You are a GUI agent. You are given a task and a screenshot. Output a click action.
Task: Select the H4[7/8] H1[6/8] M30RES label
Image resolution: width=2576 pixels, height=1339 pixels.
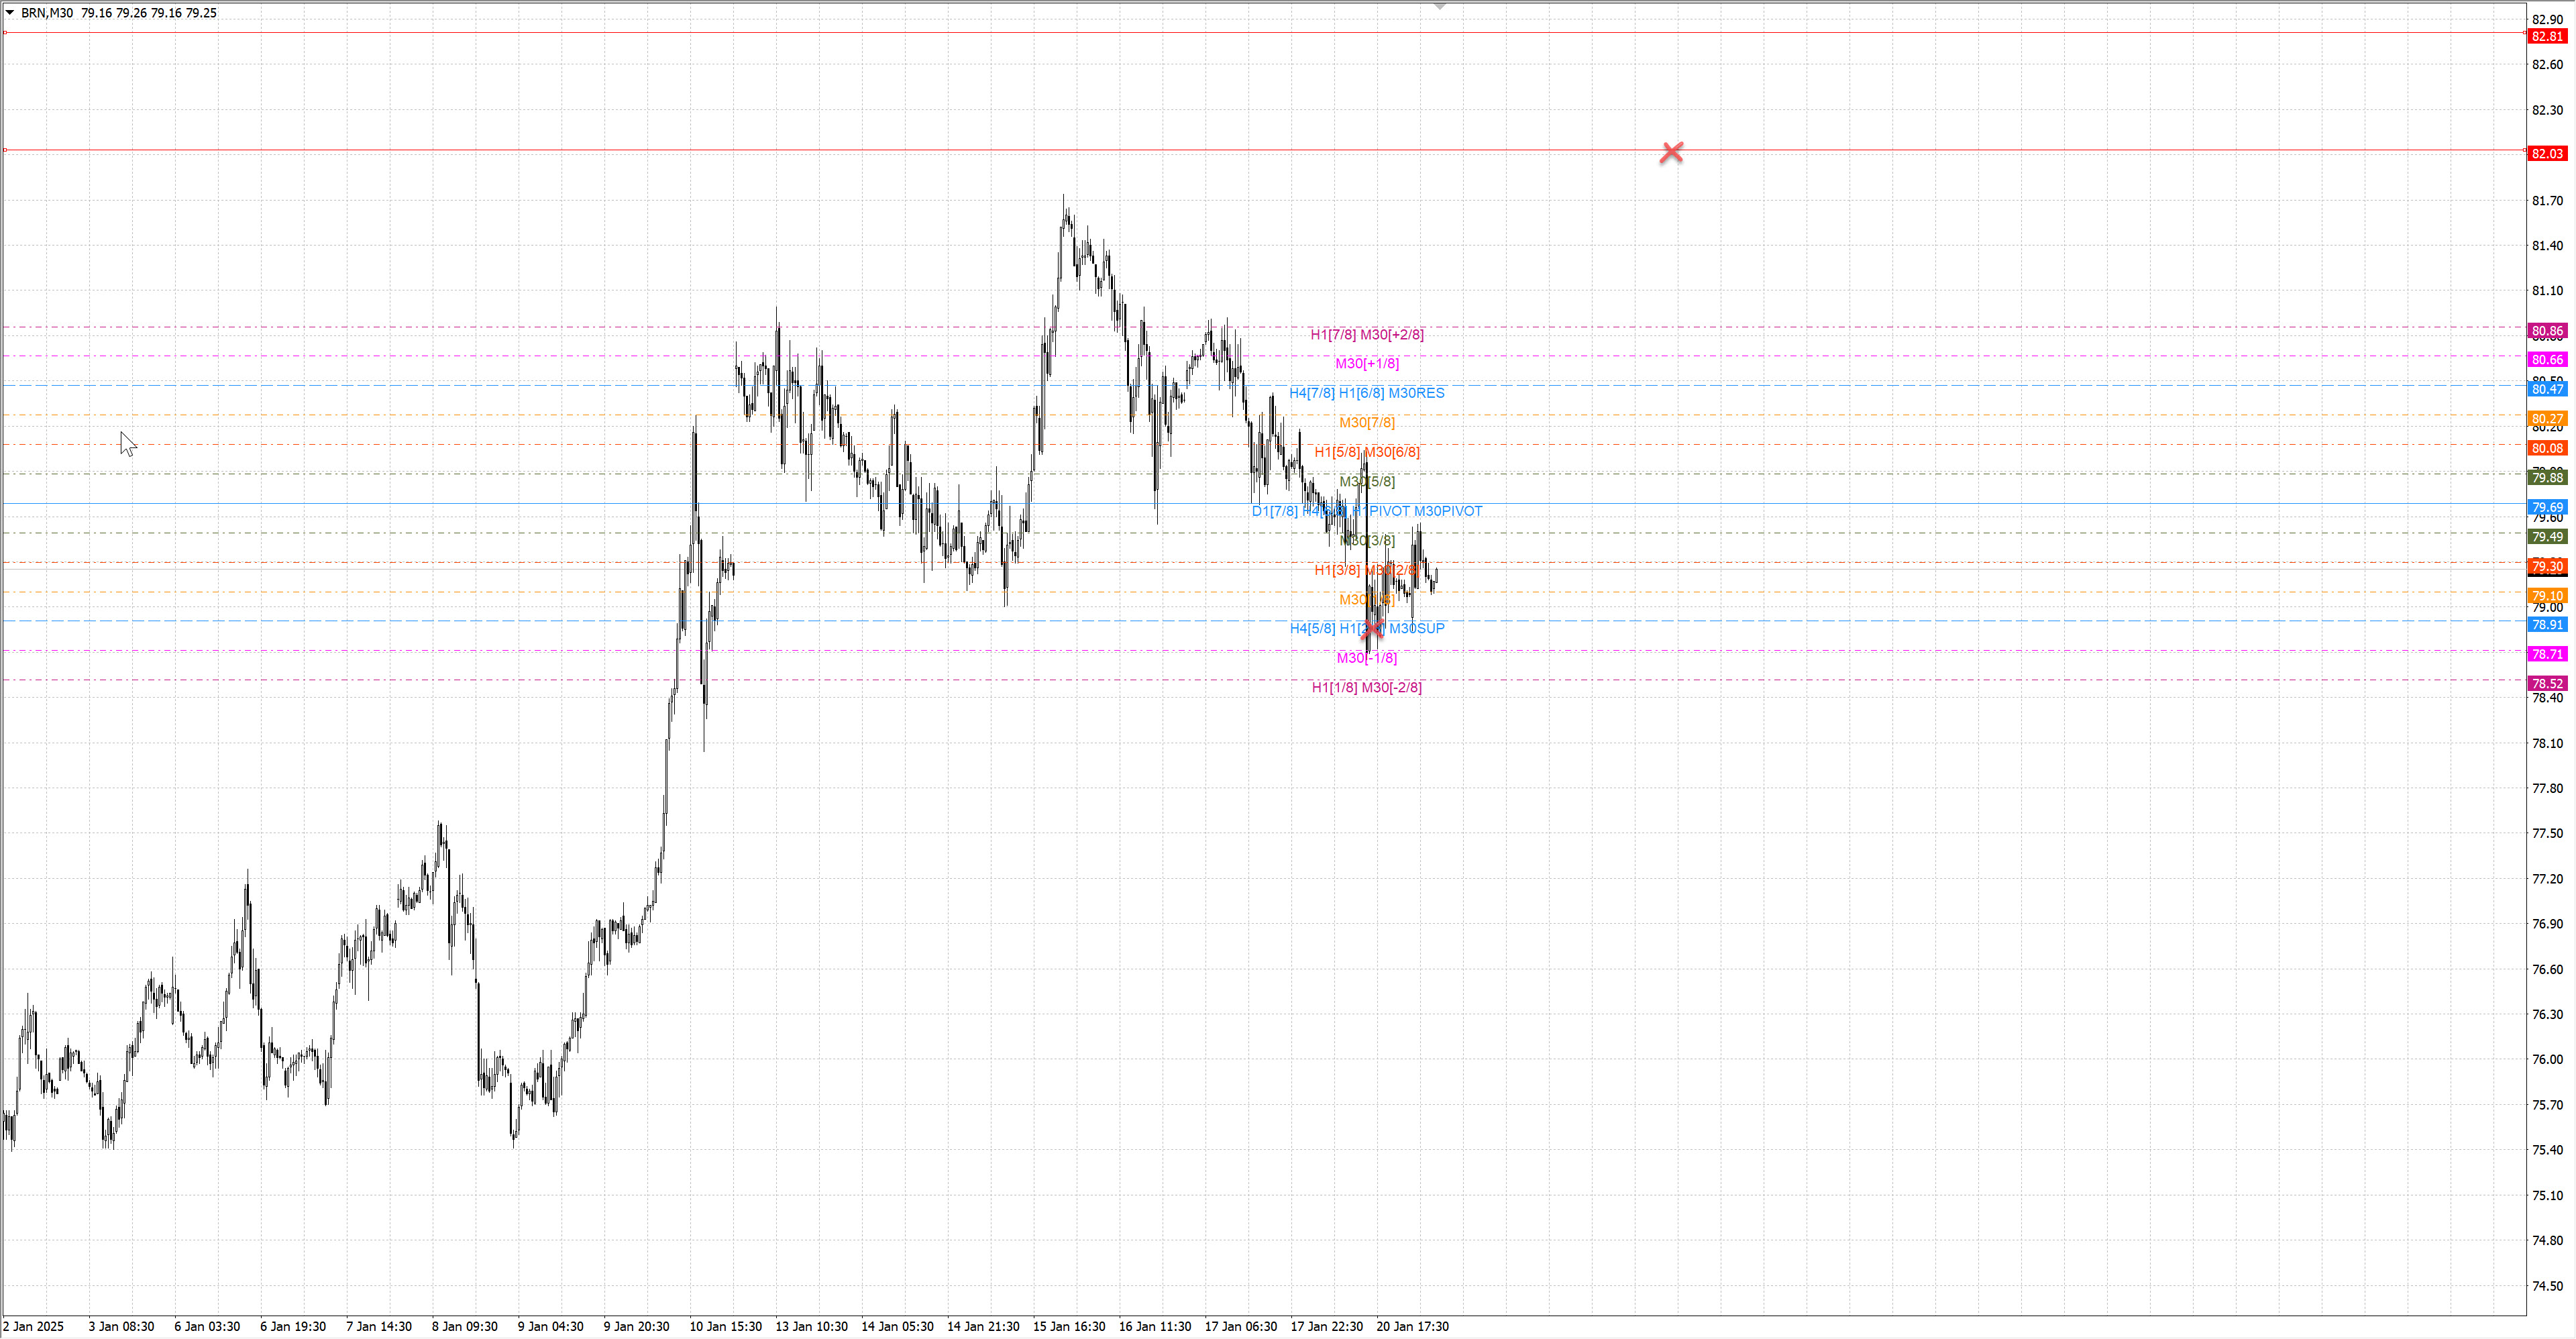[1366, 393]
